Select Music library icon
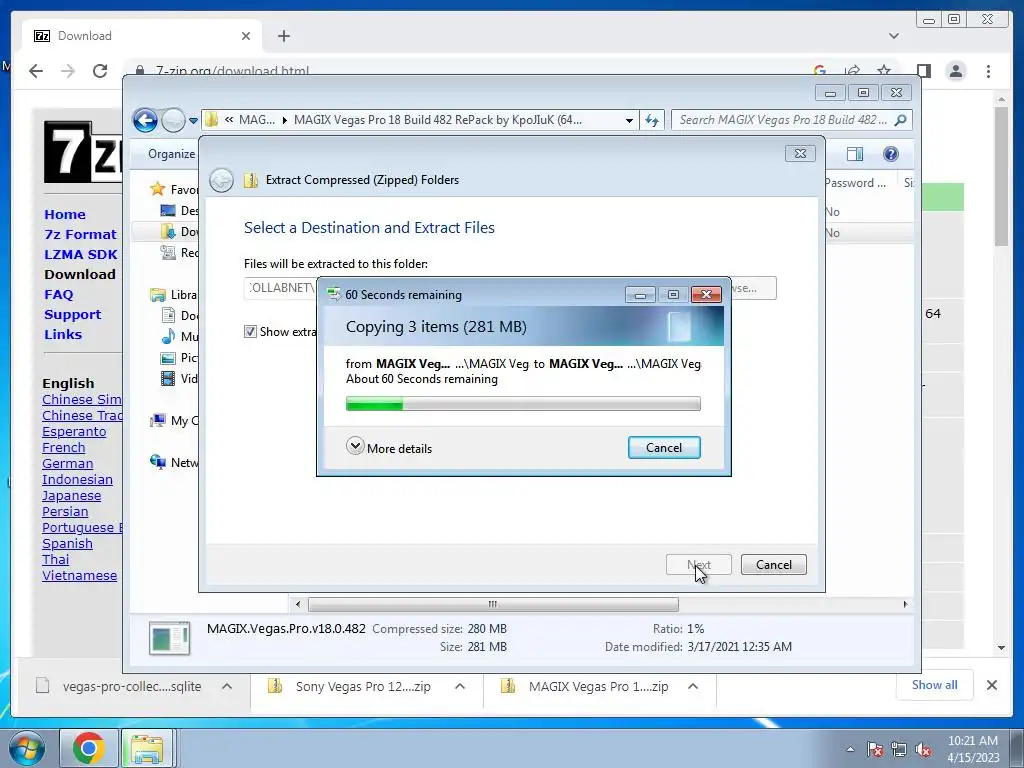 click(168, 336)
